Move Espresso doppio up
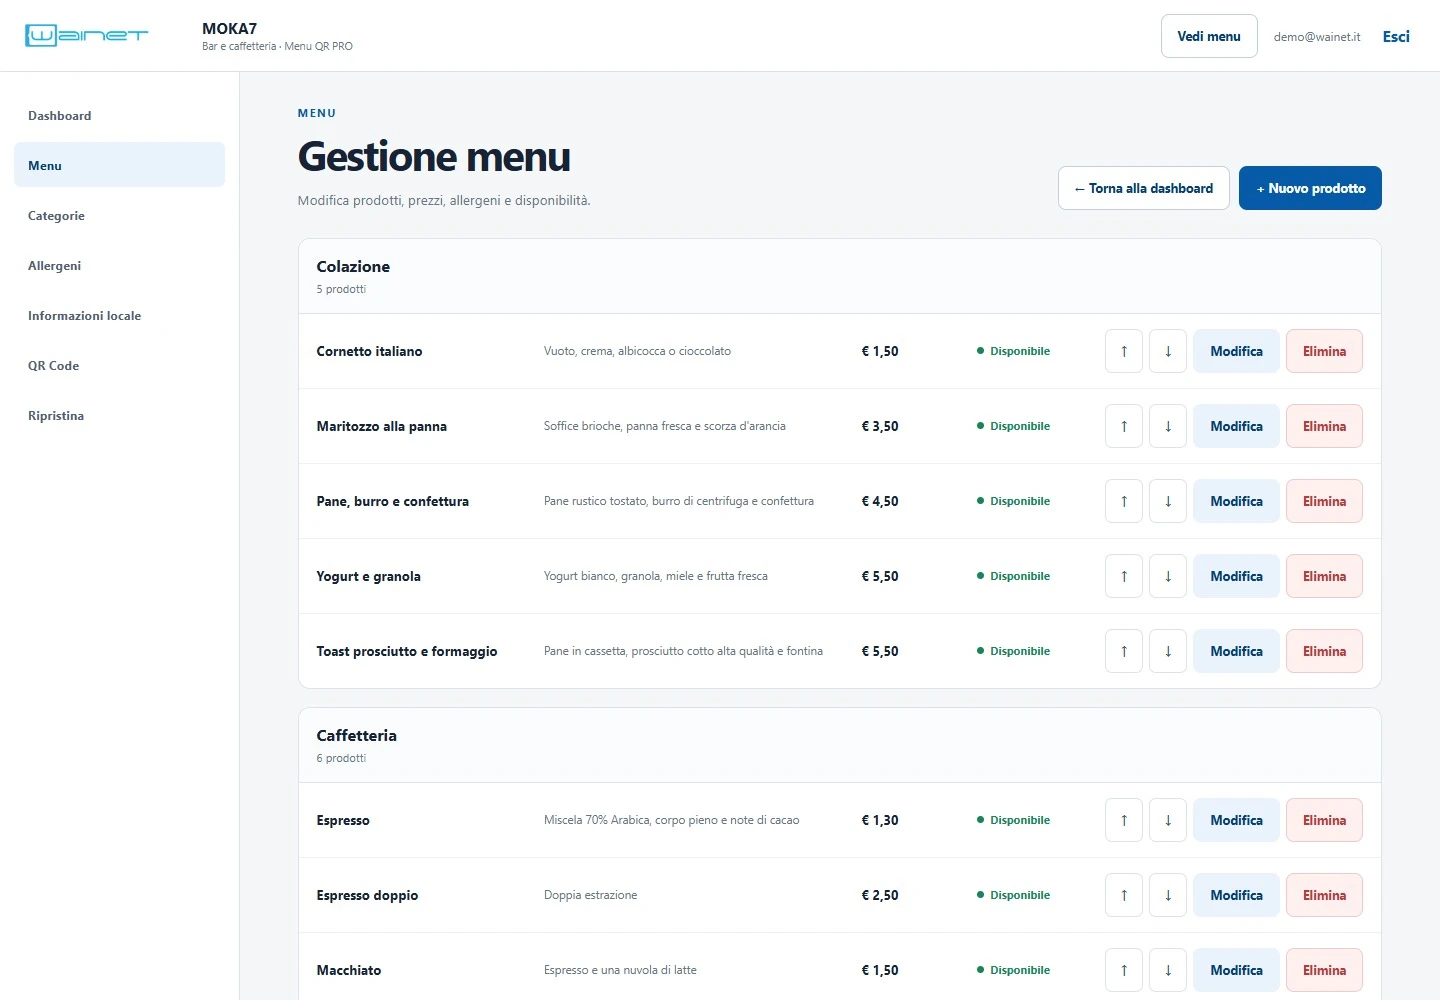The width and height of the screenshot is (1440, 1000). point(1124,895)
